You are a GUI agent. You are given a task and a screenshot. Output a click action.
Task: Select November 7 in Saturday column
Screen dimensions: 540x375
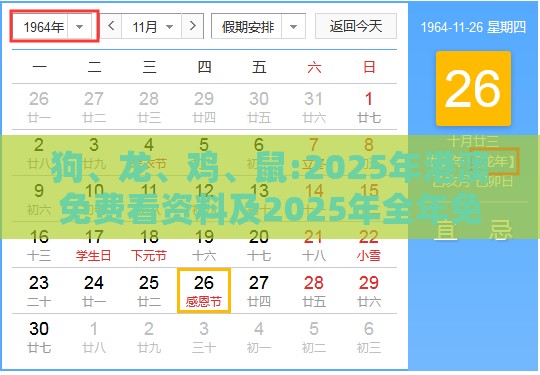coord(314,153)
